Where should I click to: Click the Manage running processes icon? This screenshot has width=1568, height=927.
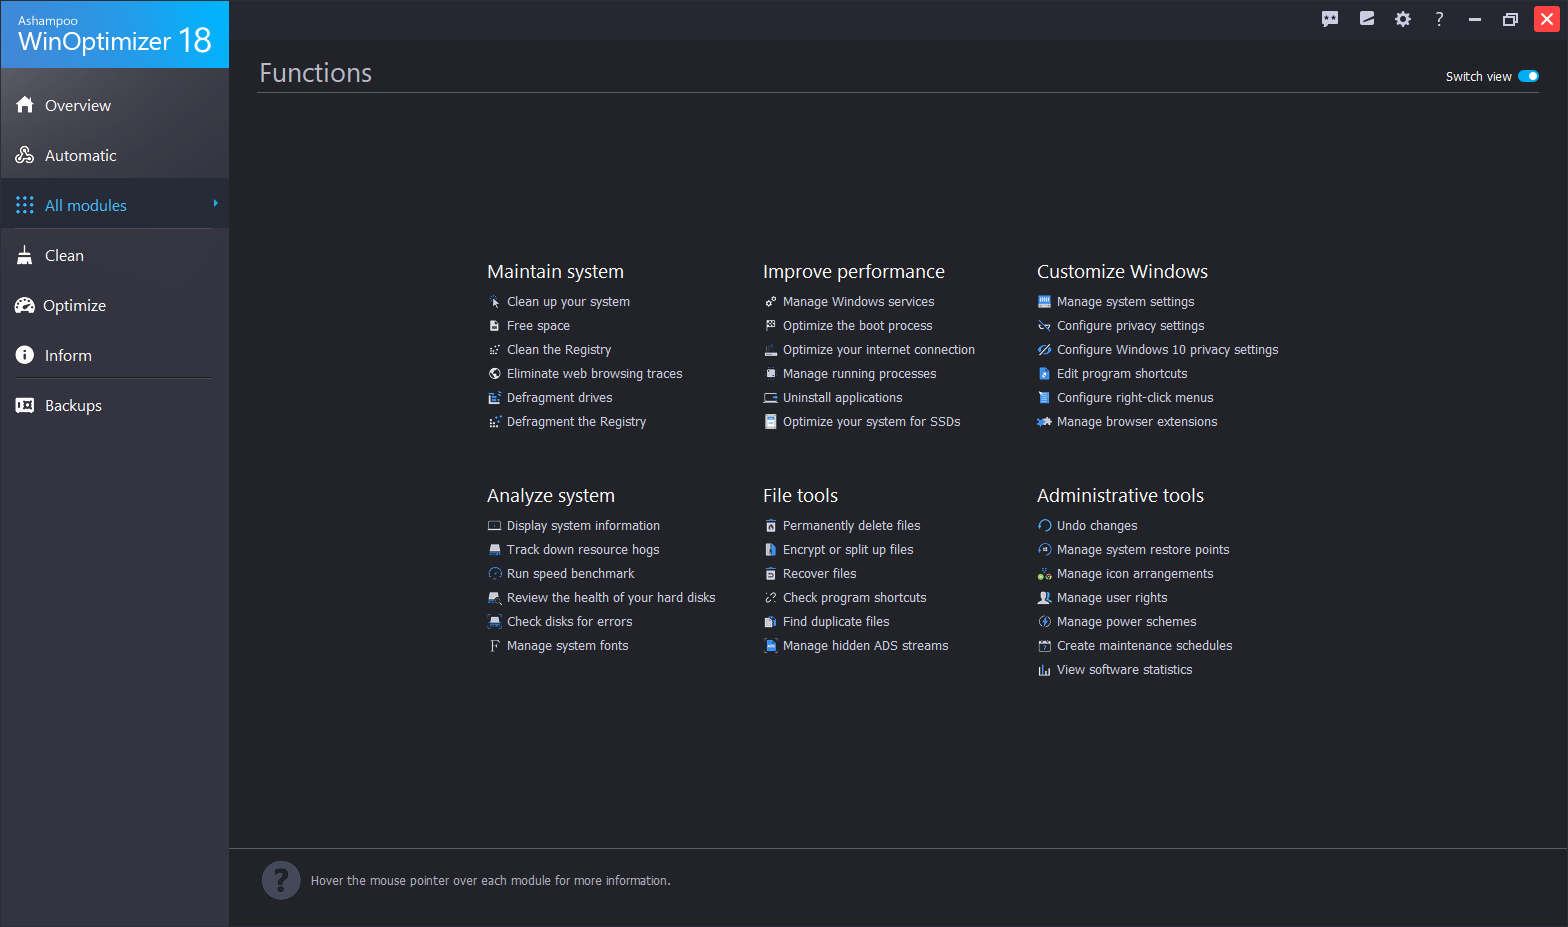(x=770, y=373)
